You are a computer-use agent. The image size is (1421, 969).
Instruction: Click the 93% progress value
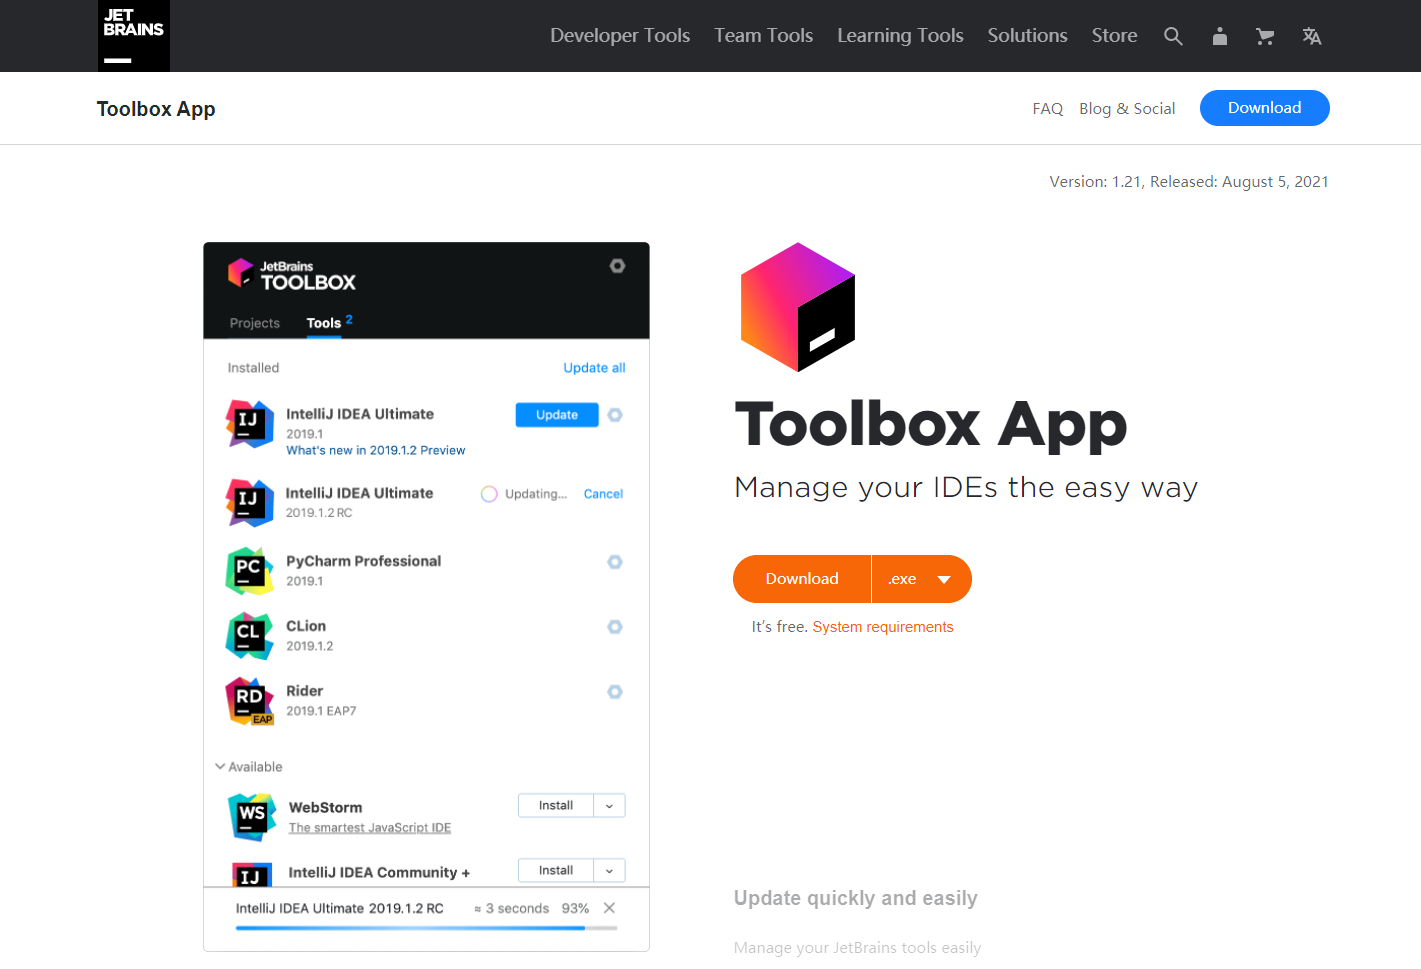coord(575,908)
